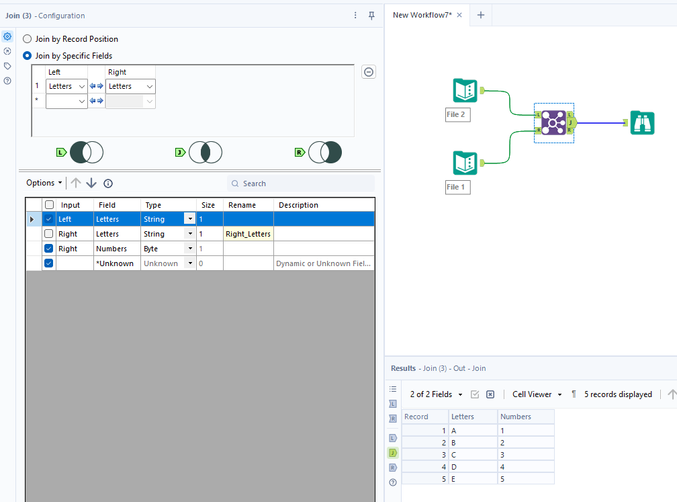Viewport: 677px width, 502px height.
Task: Swap fields arrows in join row 1
Action: coord(96,86)
